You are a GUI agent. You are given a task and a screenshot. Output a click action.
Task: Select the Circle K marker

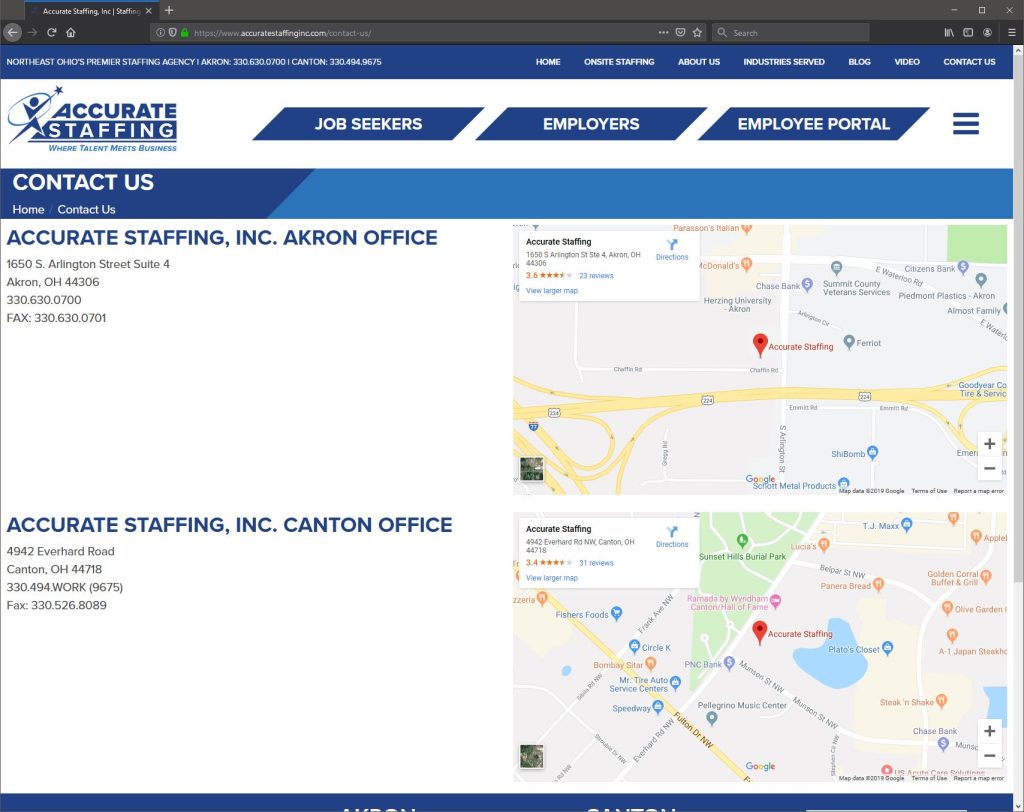tap(634, 646)
